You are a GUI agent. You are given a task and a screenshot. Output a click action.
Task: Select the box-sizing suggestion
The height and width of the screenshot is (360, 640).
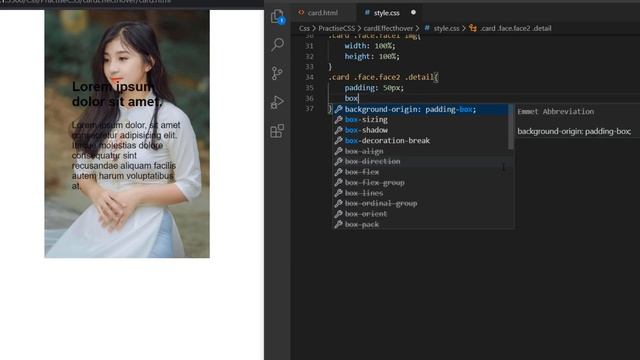click(x=420, y=120)
